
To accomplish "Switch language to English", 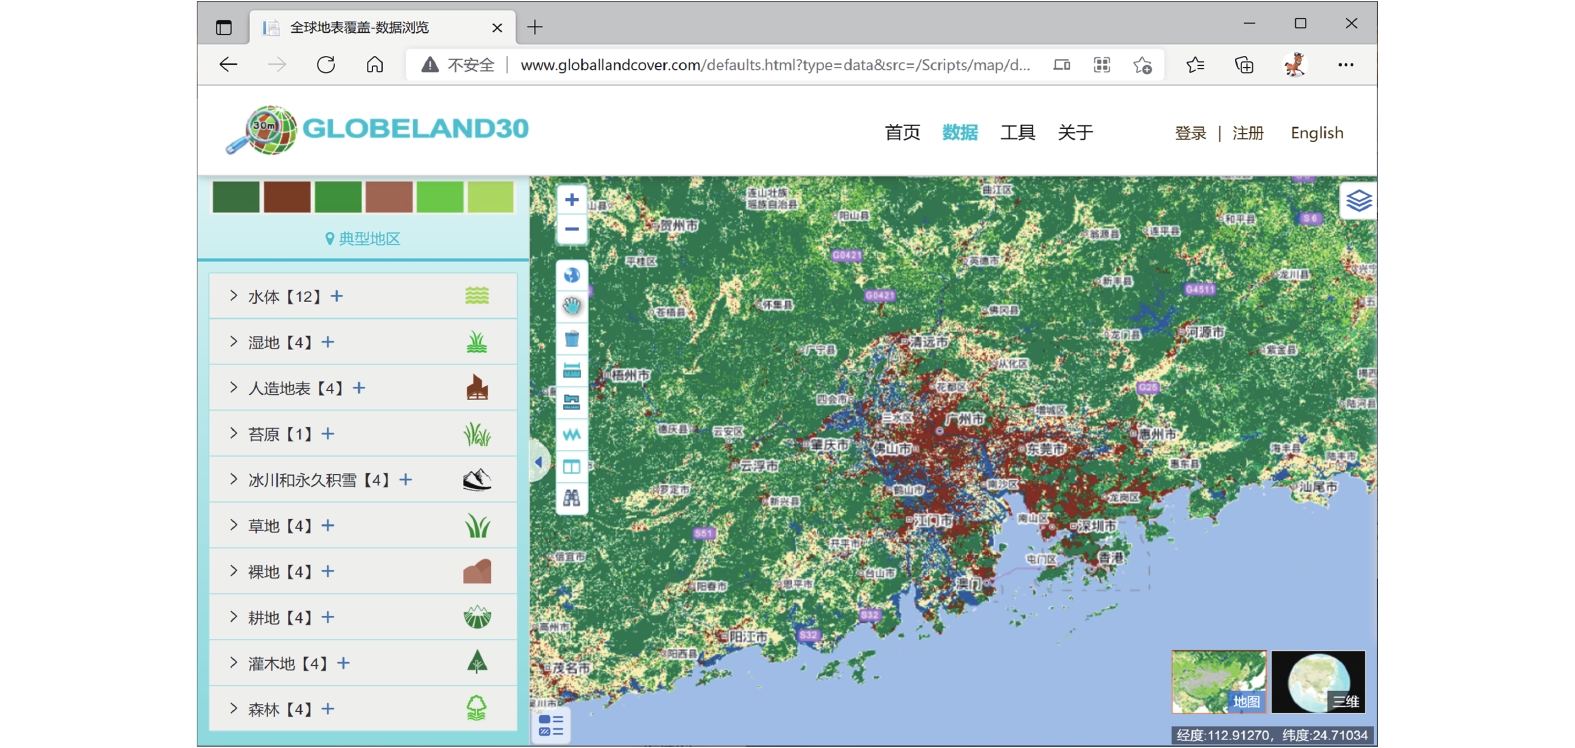I will [x=1316, y=133].
